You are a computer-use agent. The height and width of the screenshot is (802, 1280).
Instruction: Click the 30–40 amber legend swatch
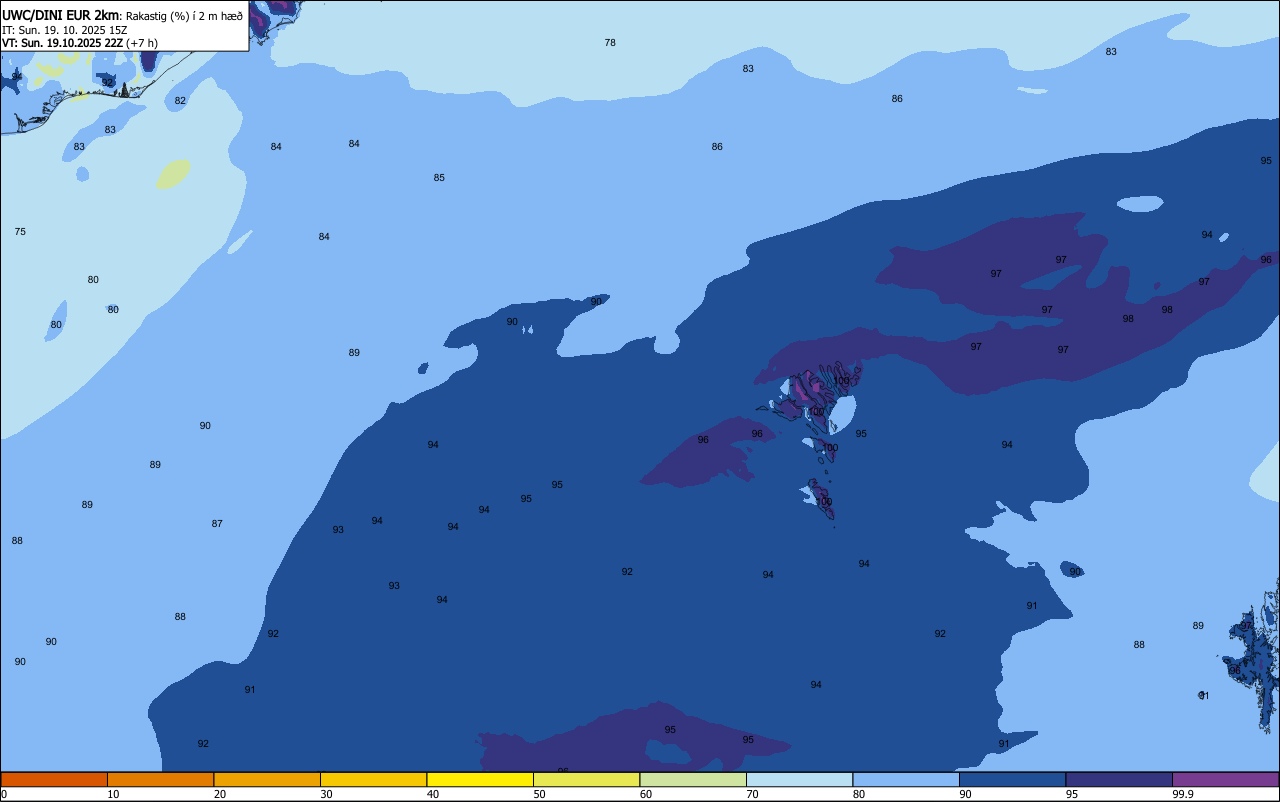pyautogui.click(x=373, y=779)
